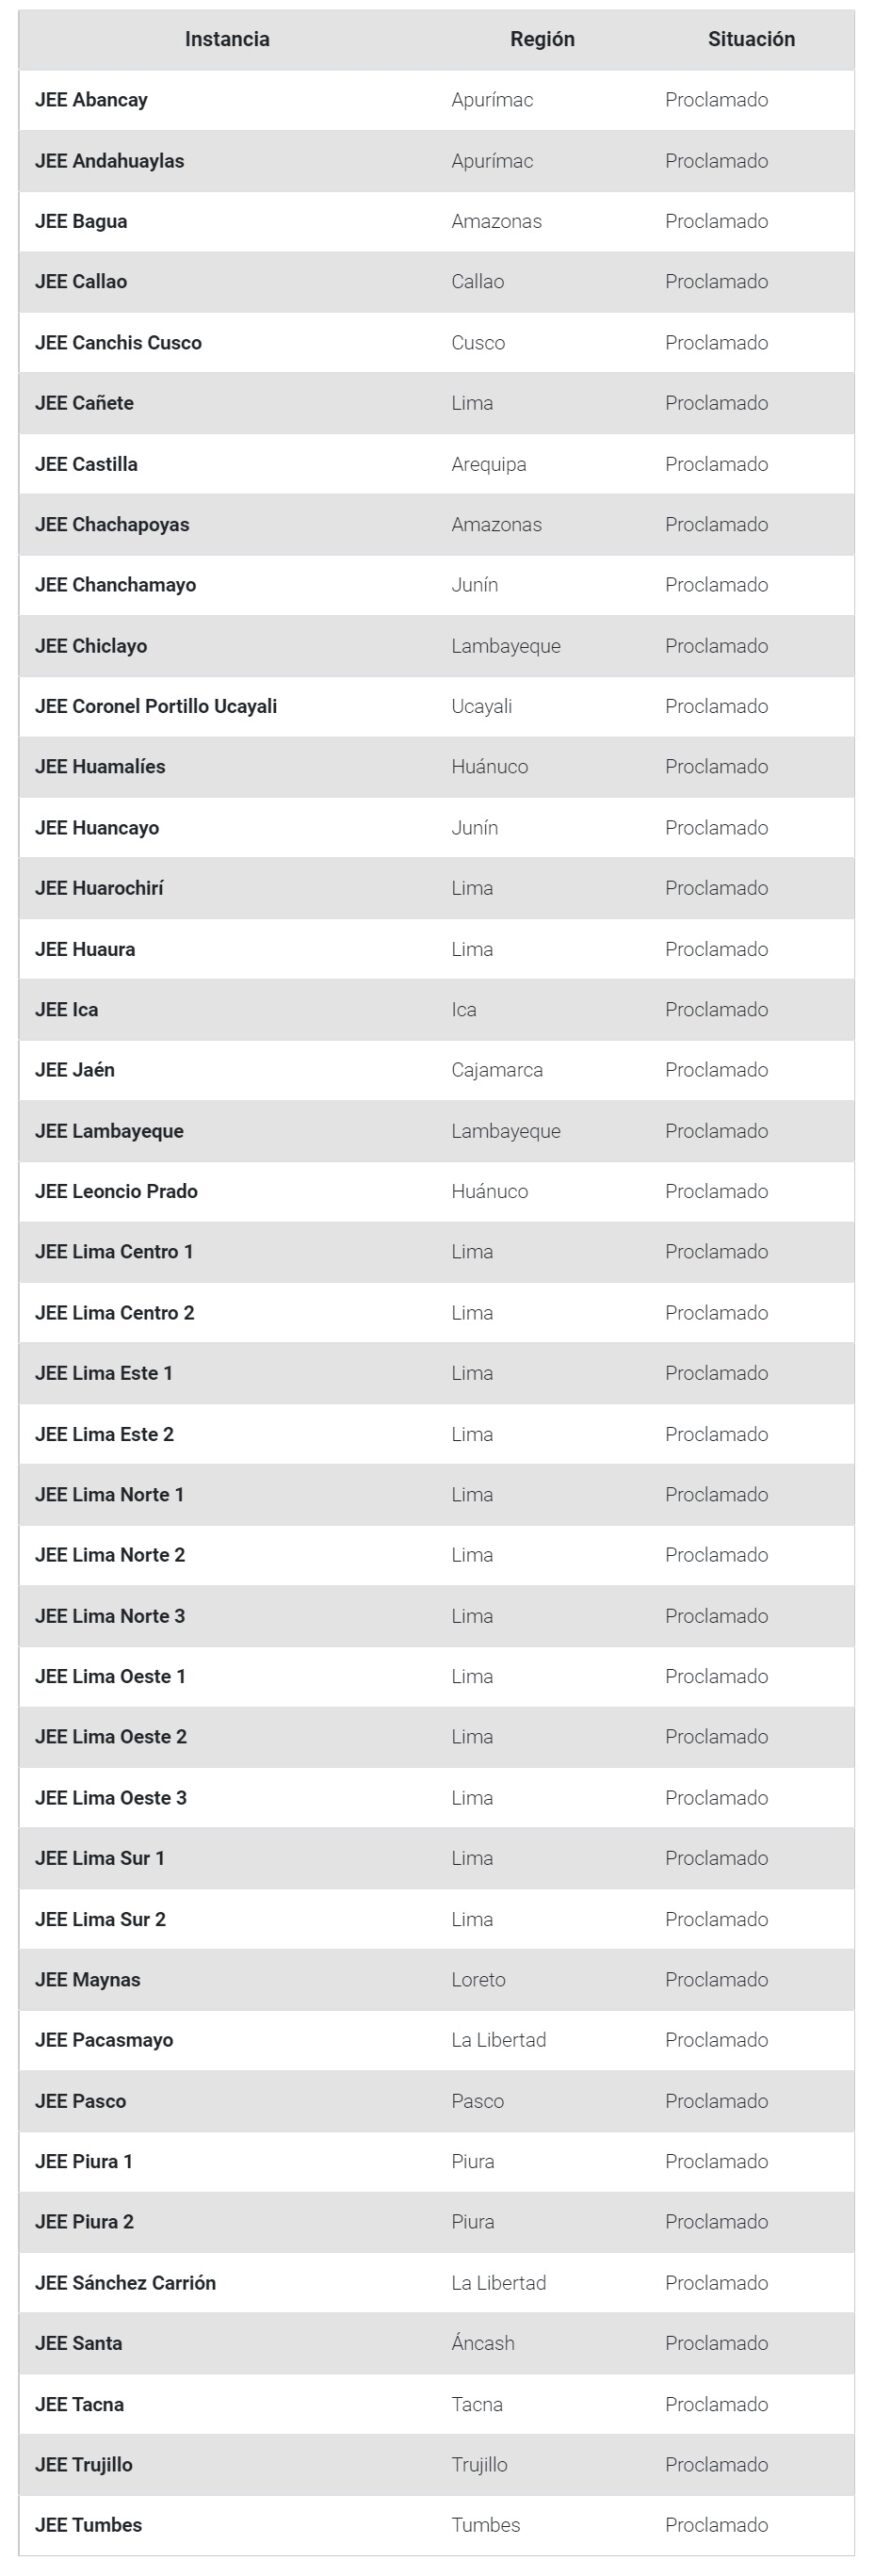This screenshot has height=2560, width=891.
Task: Select JEE Canchis Cusco entry
Action: 118,343
